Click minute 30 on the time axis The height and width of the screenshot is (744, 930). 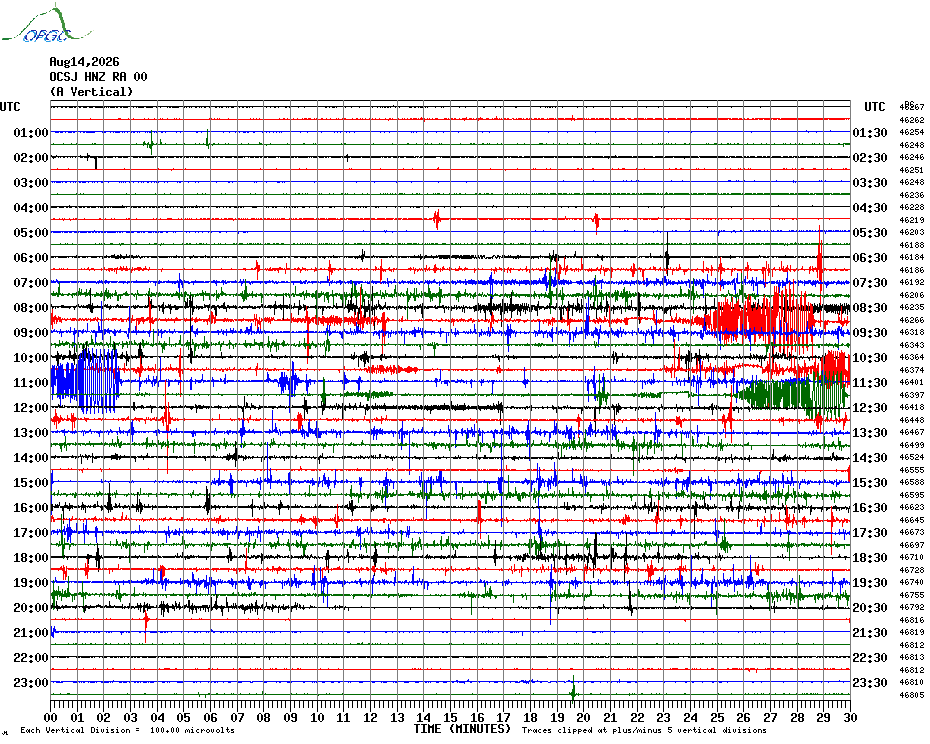(850, 718)
